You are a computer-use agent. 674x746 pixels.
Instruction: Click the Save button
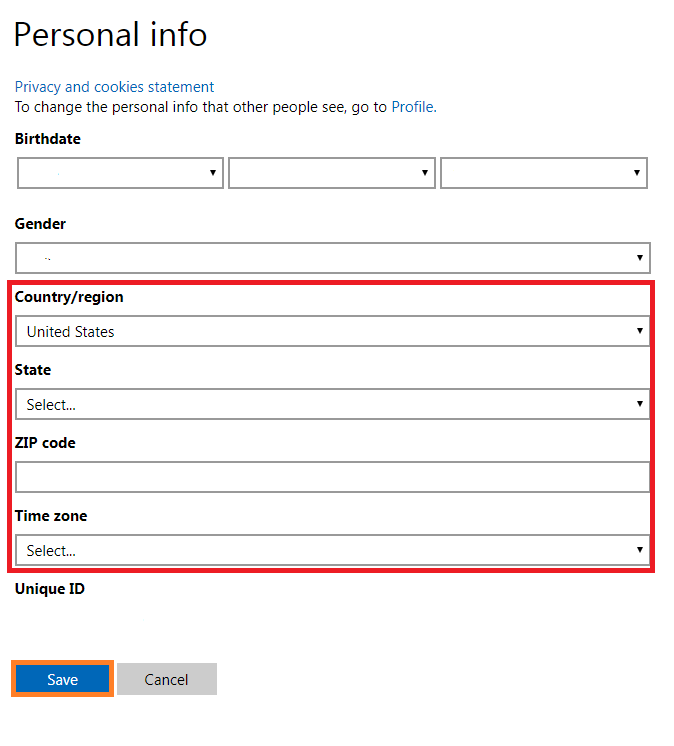point(62,679)
